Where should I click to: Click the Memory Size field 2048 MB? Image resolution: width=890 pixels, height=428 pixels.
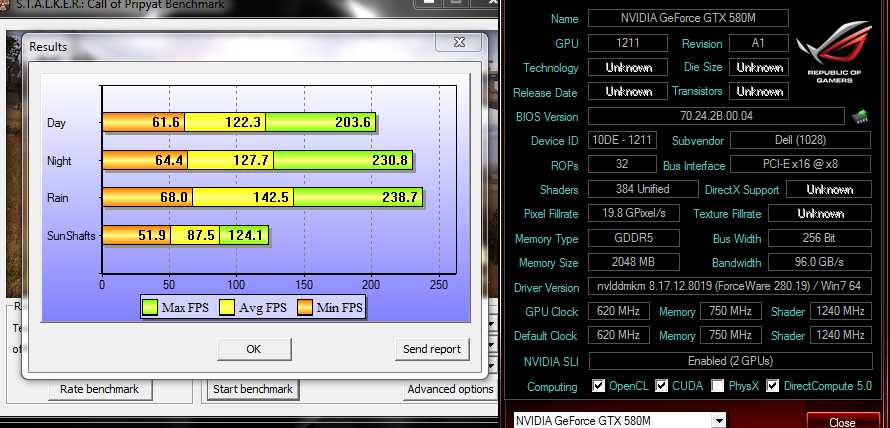pos(634,262)
